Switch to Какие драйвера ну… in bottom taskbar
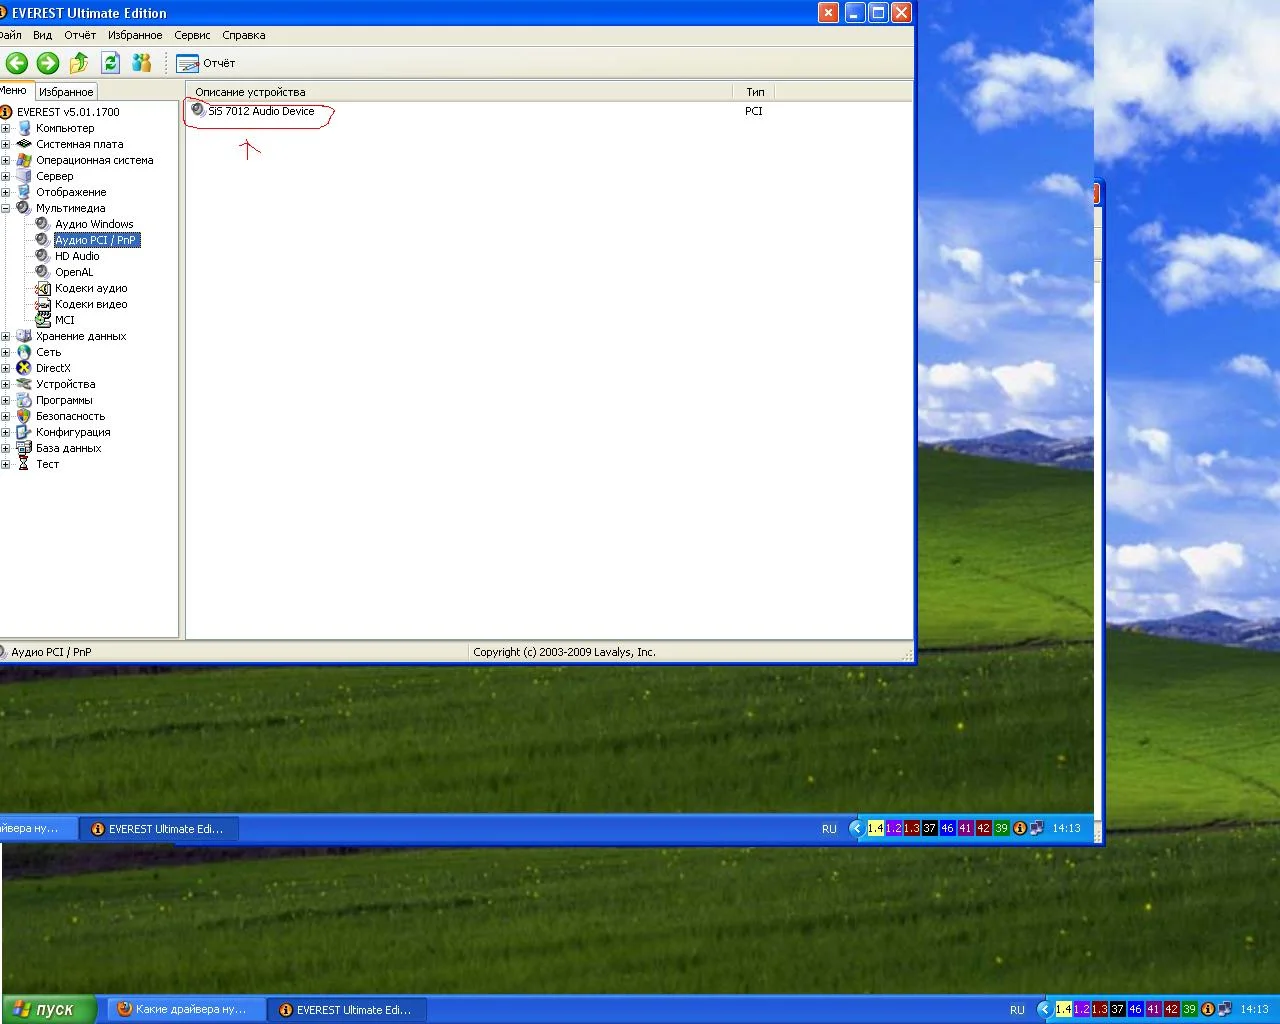The width and height of the screenshot is (1280, 1024). (185, 1009)
